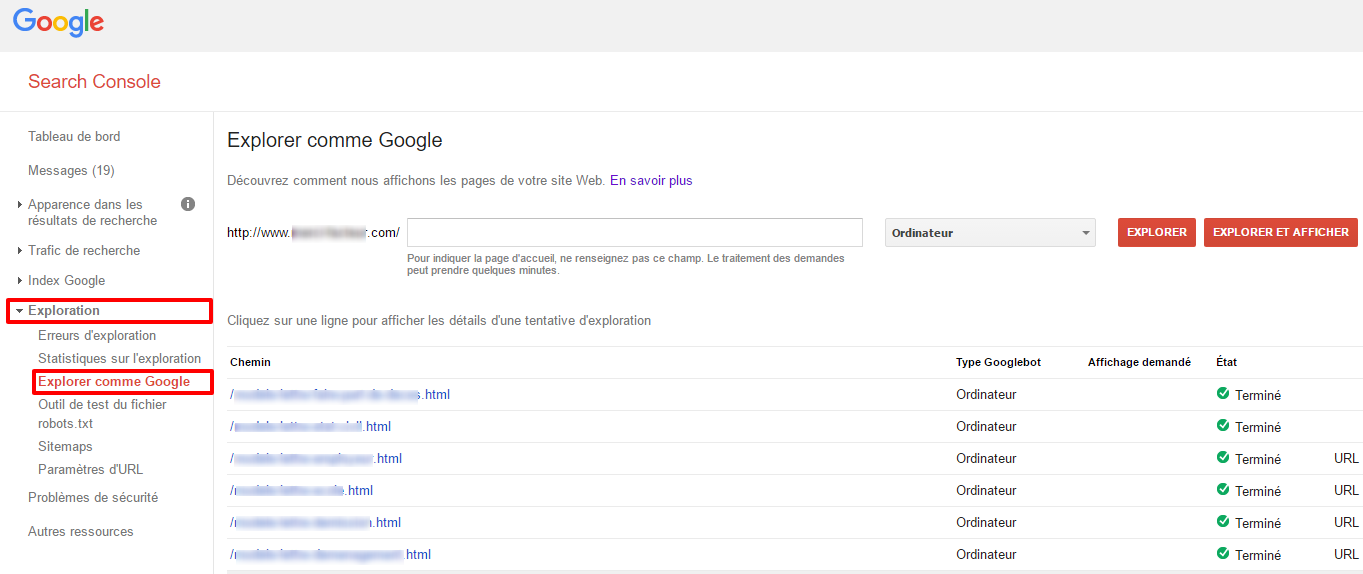Select Explorer comme Google in sidebar
The width and height of the screenshot is (1363, 574).
(x=114, y=381)
